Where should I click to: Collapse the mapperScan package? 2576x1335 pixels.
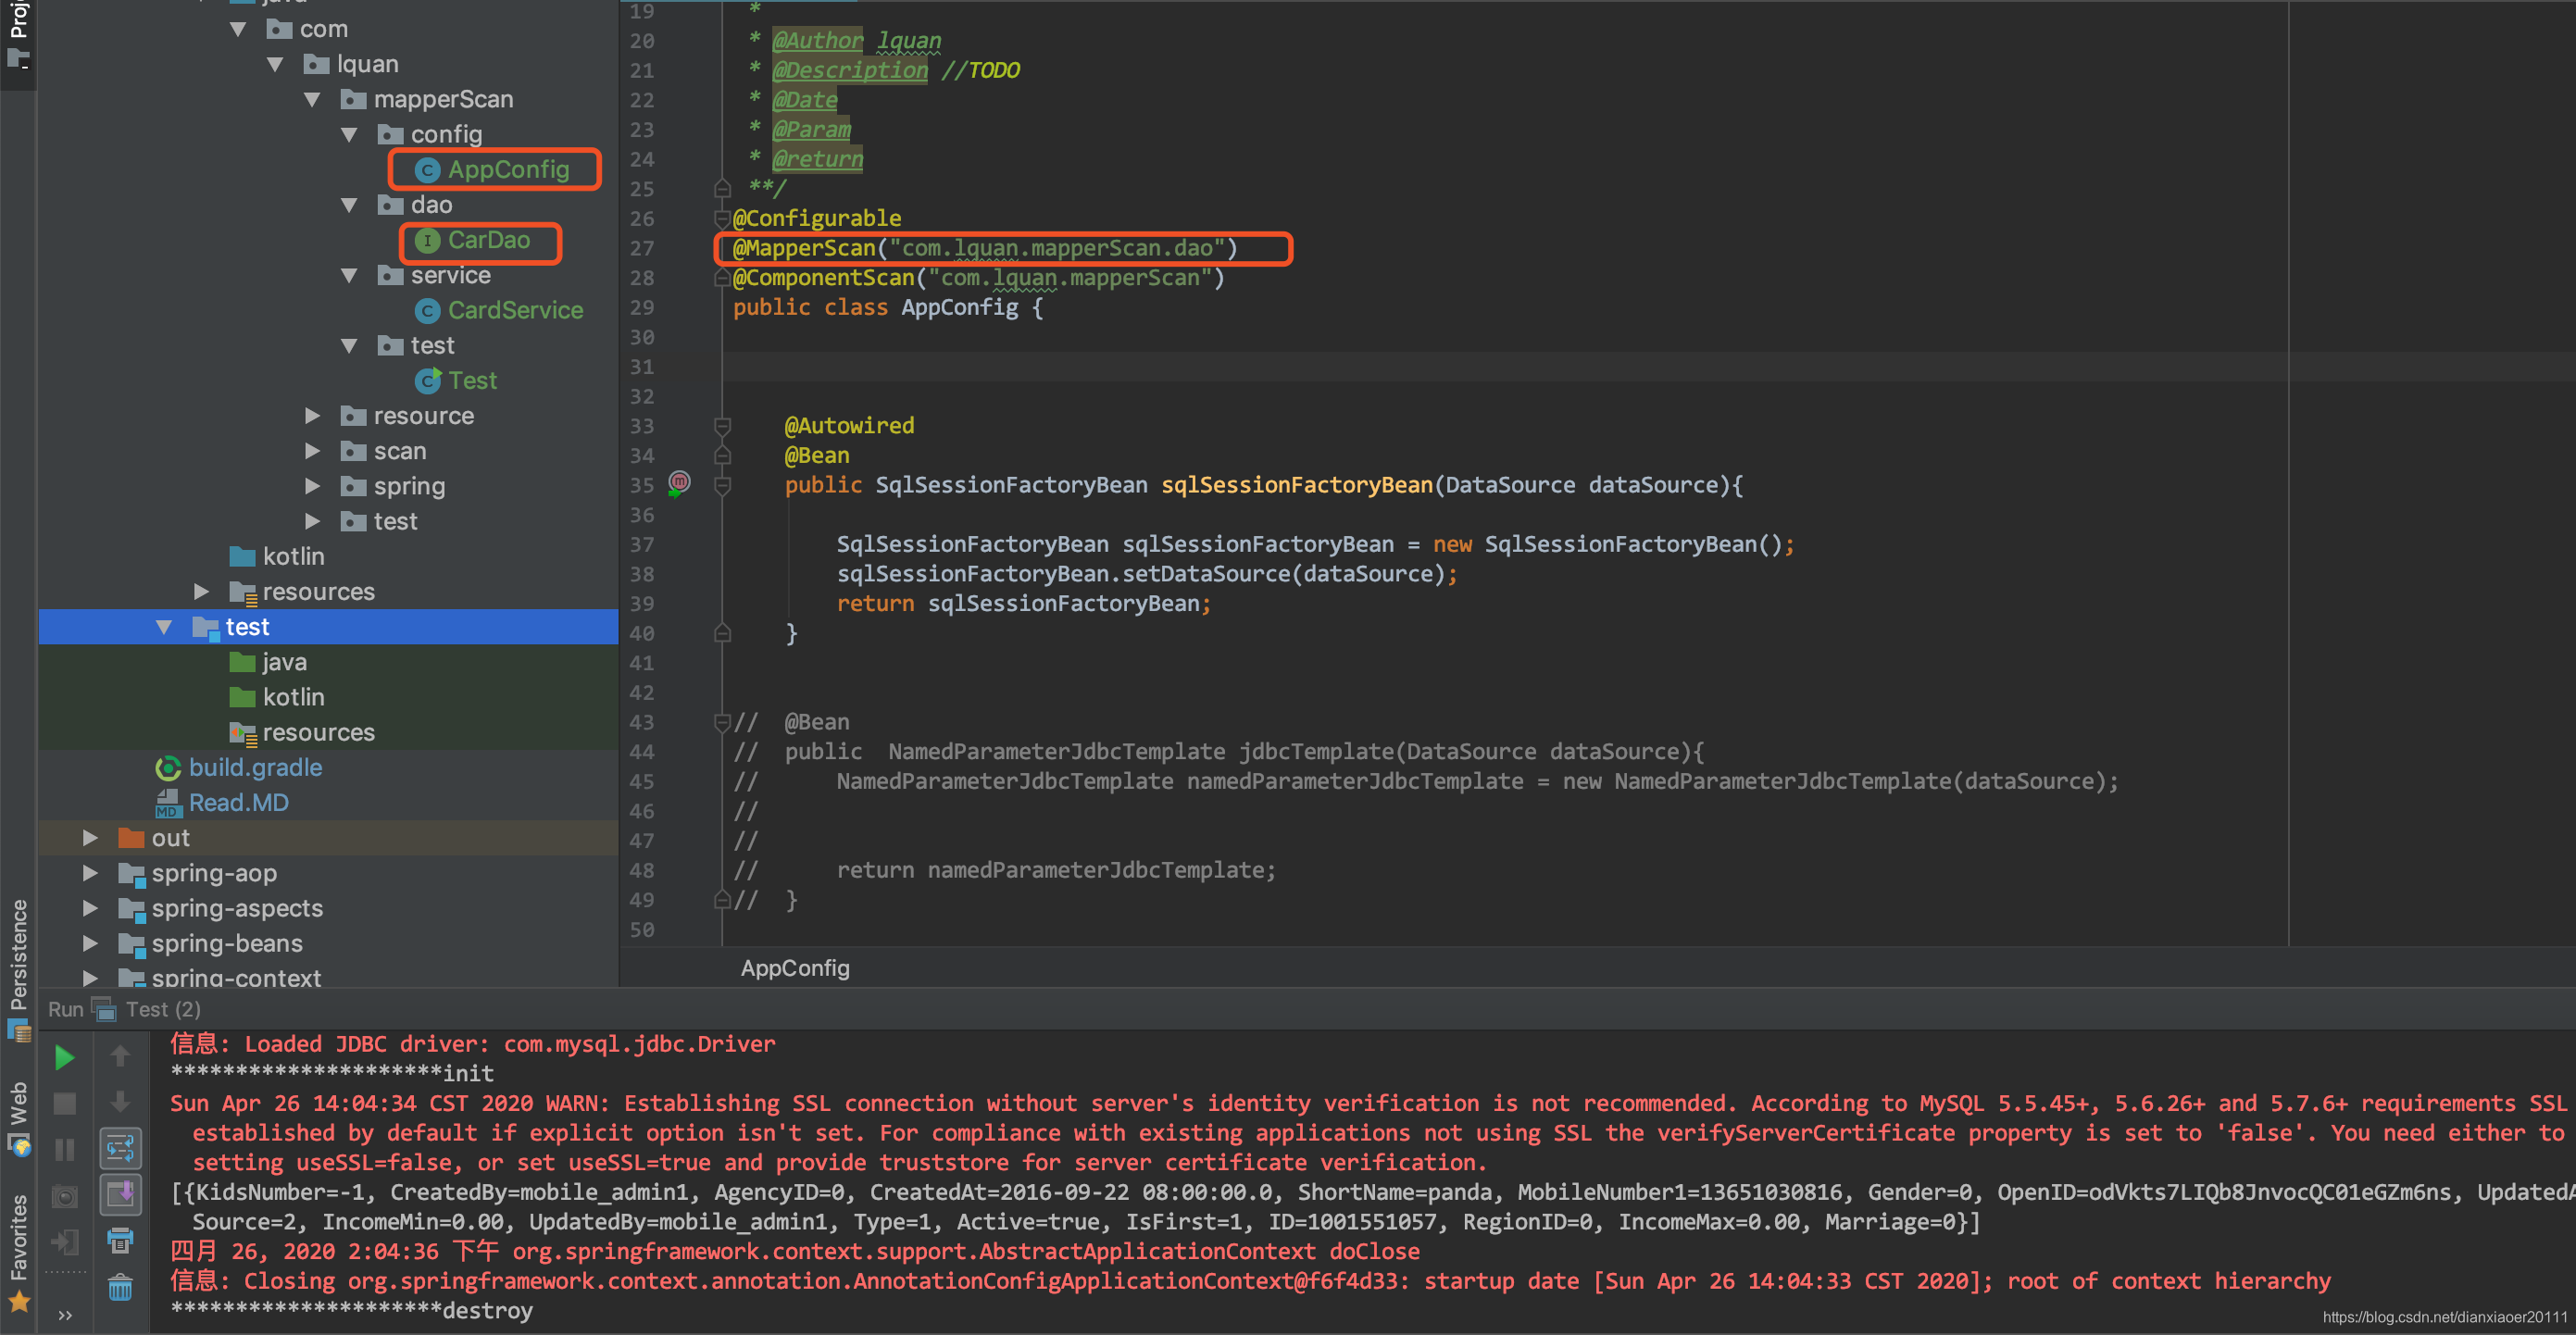(312, 99)
